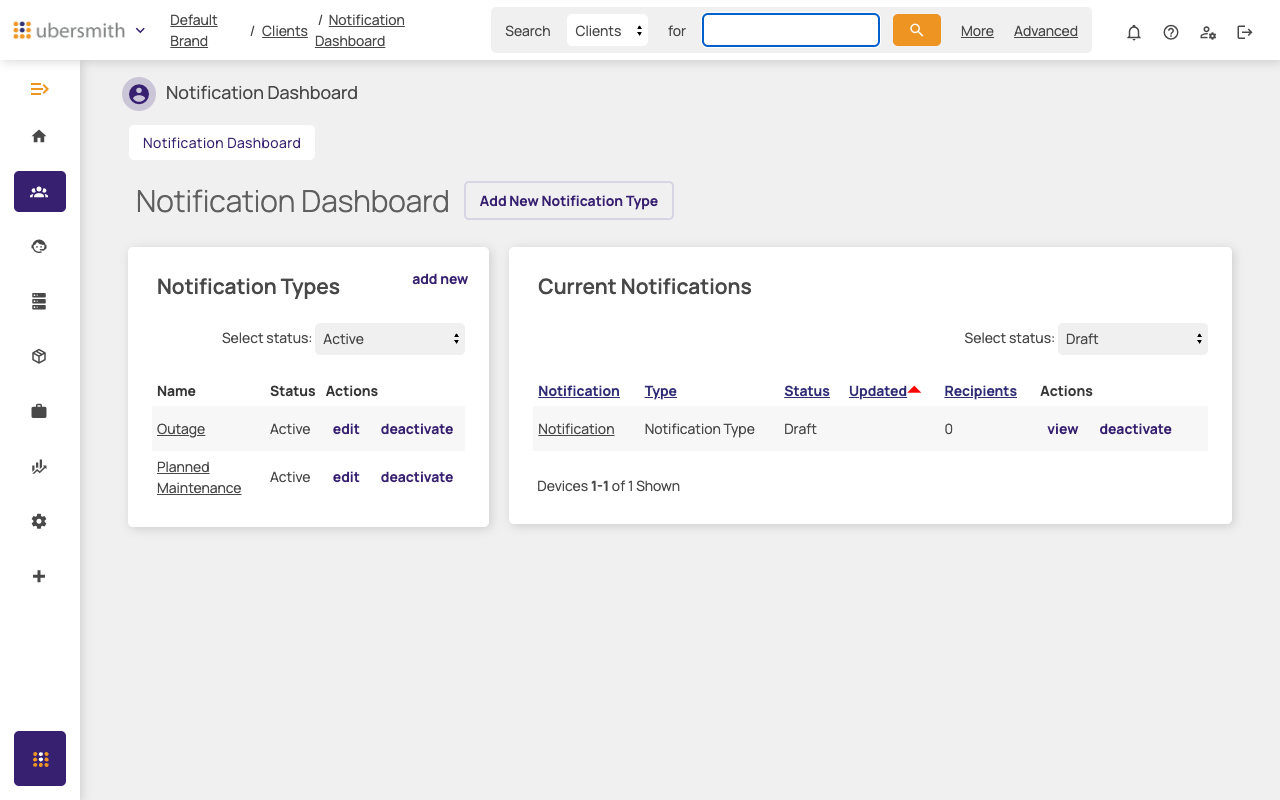The height and width of the screenshot is (800, 1280).
Task: Go to Default Brand breadcrumb
Action: point(194,30)
